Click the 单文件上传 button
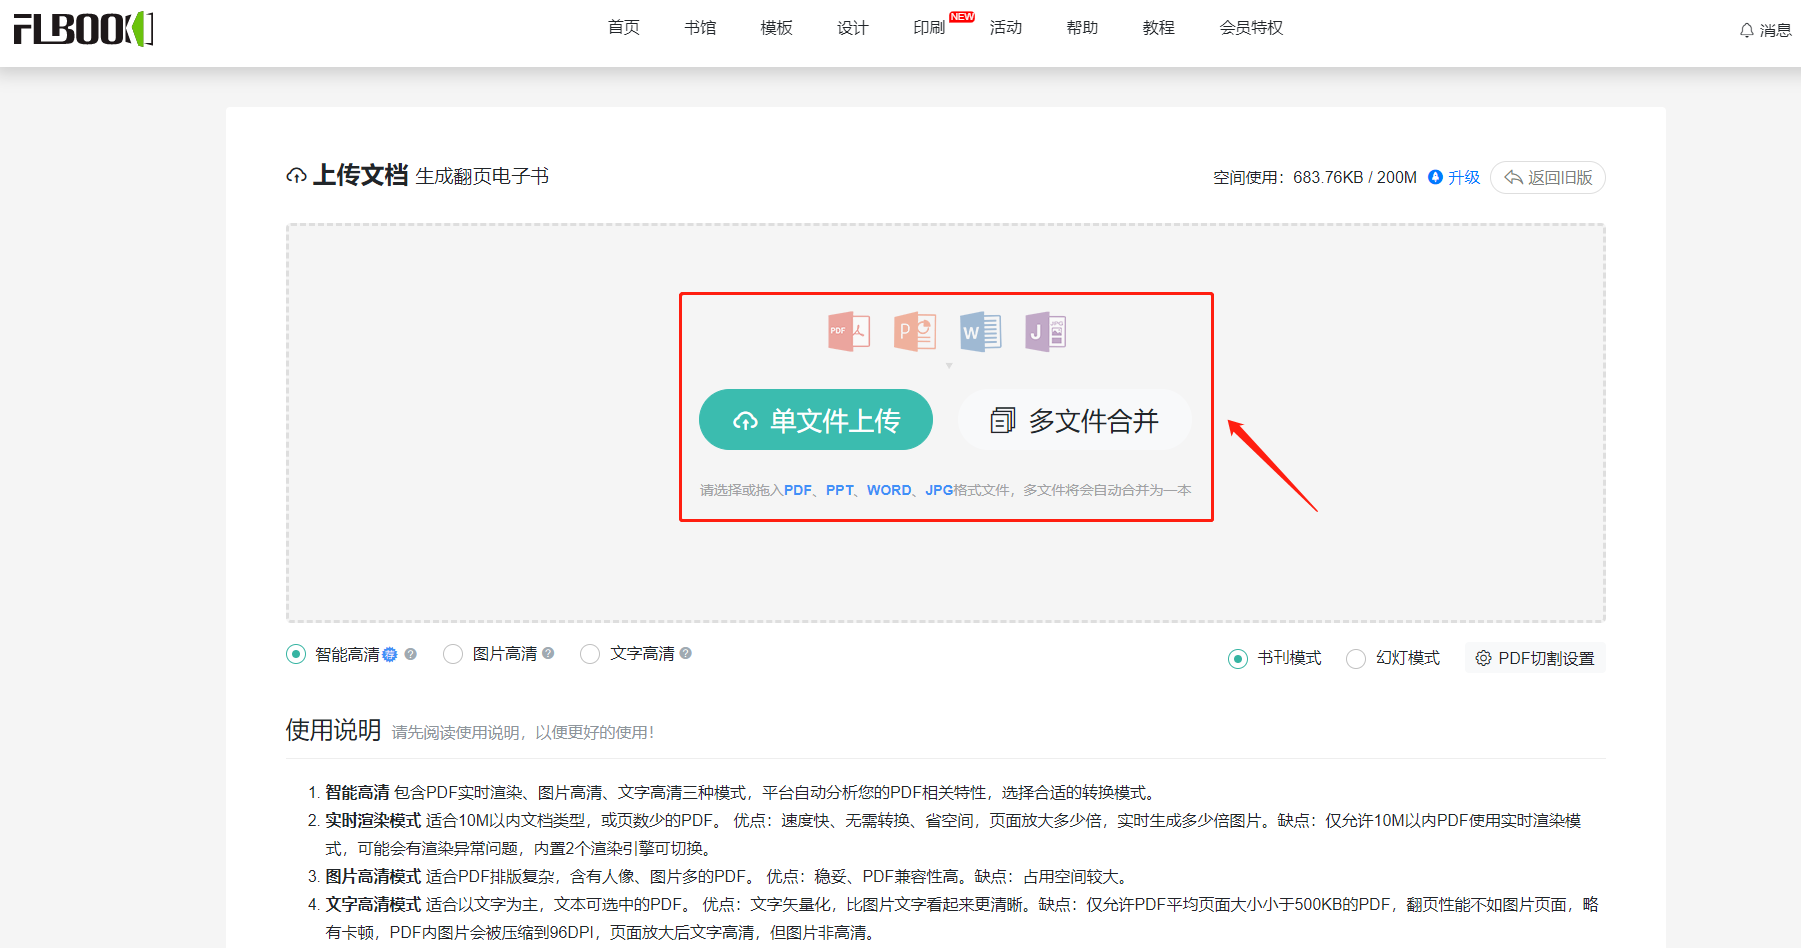This screenshot has width=1801, height=948. [x=816, y=420]
